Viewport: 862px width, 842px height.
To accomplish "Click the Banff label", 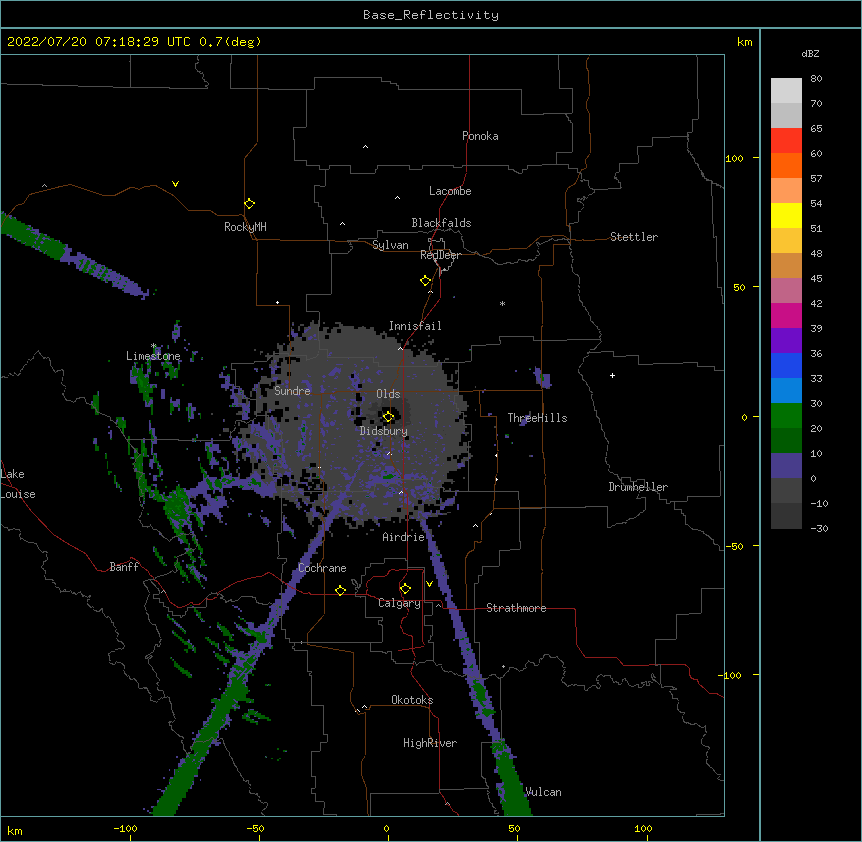I will tap(124, 567).
